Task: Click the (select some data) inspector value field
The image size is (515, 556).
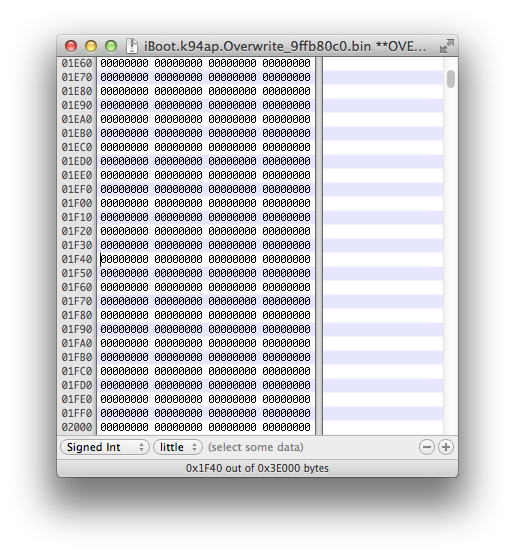Action: pos(256,447)
